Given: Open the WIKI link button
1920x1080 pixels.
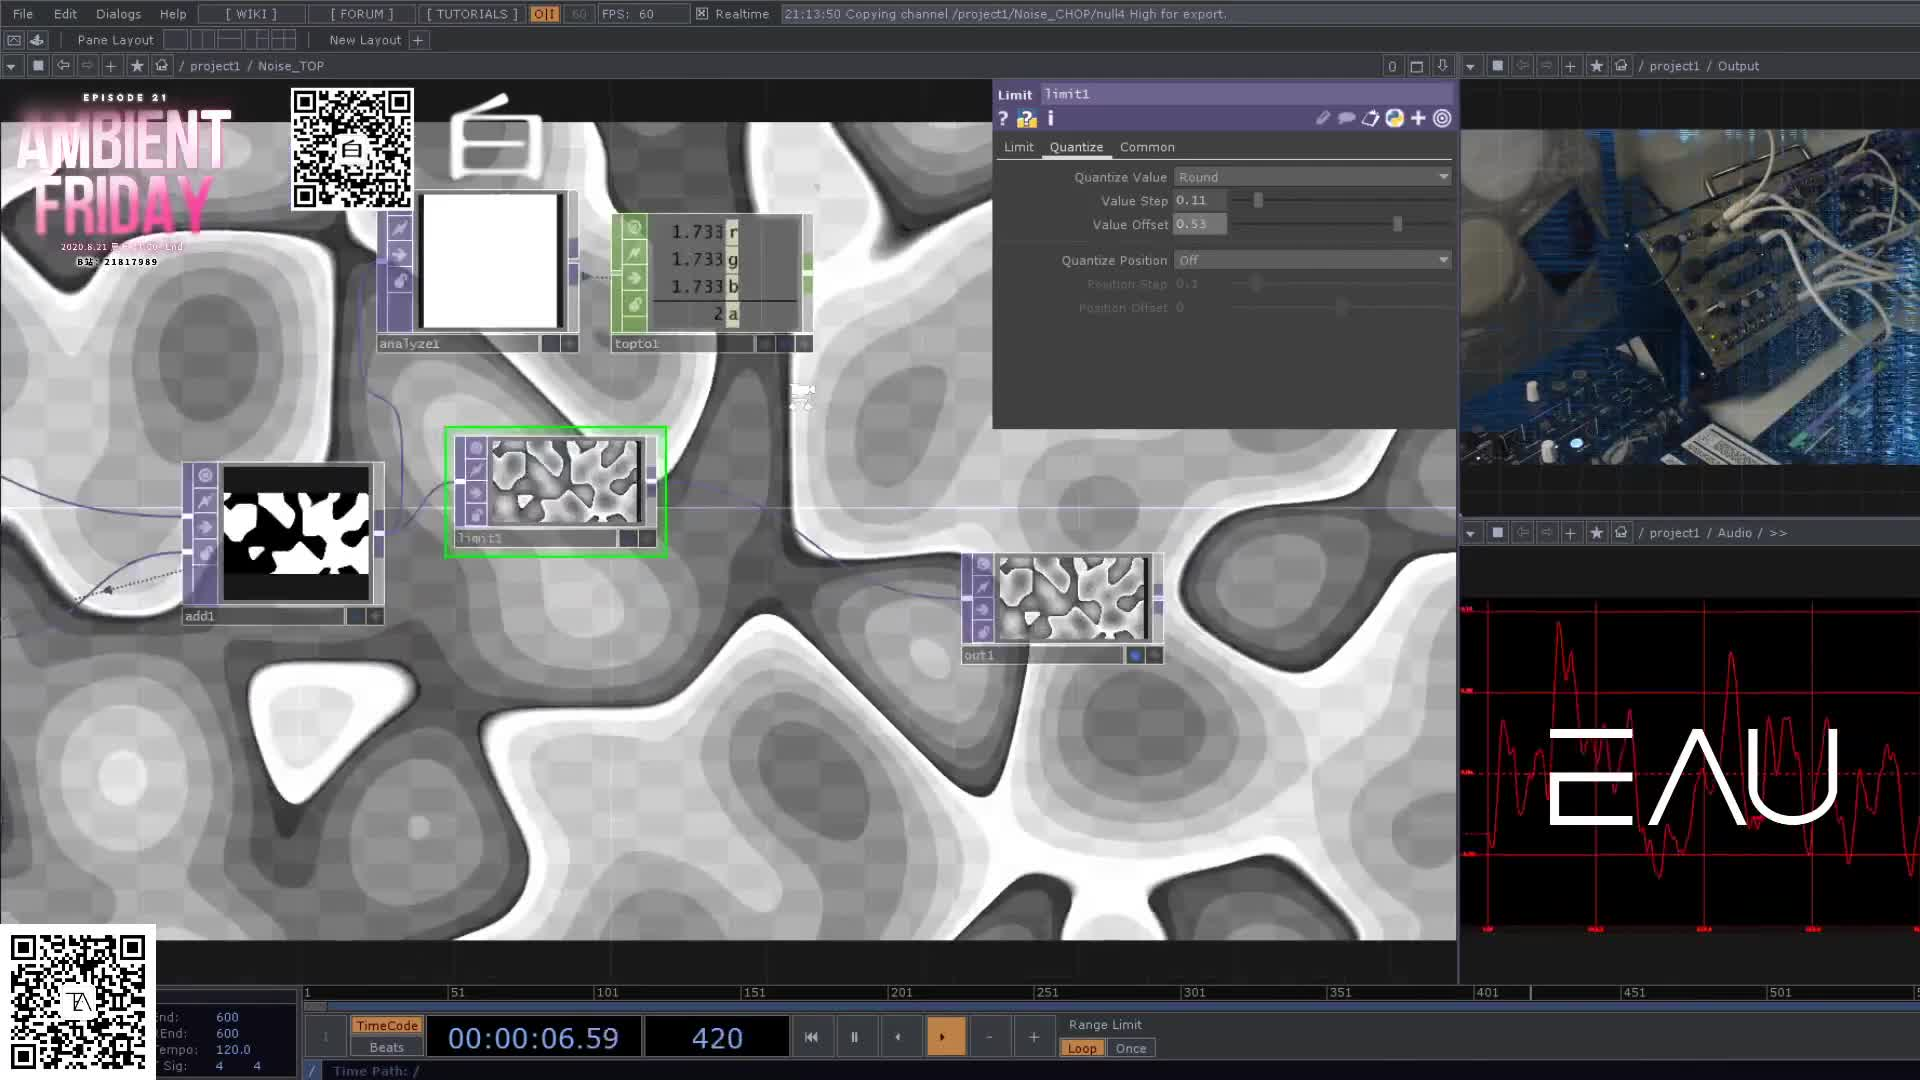Looking at the screenshot, I should click(x=251, y=14).
